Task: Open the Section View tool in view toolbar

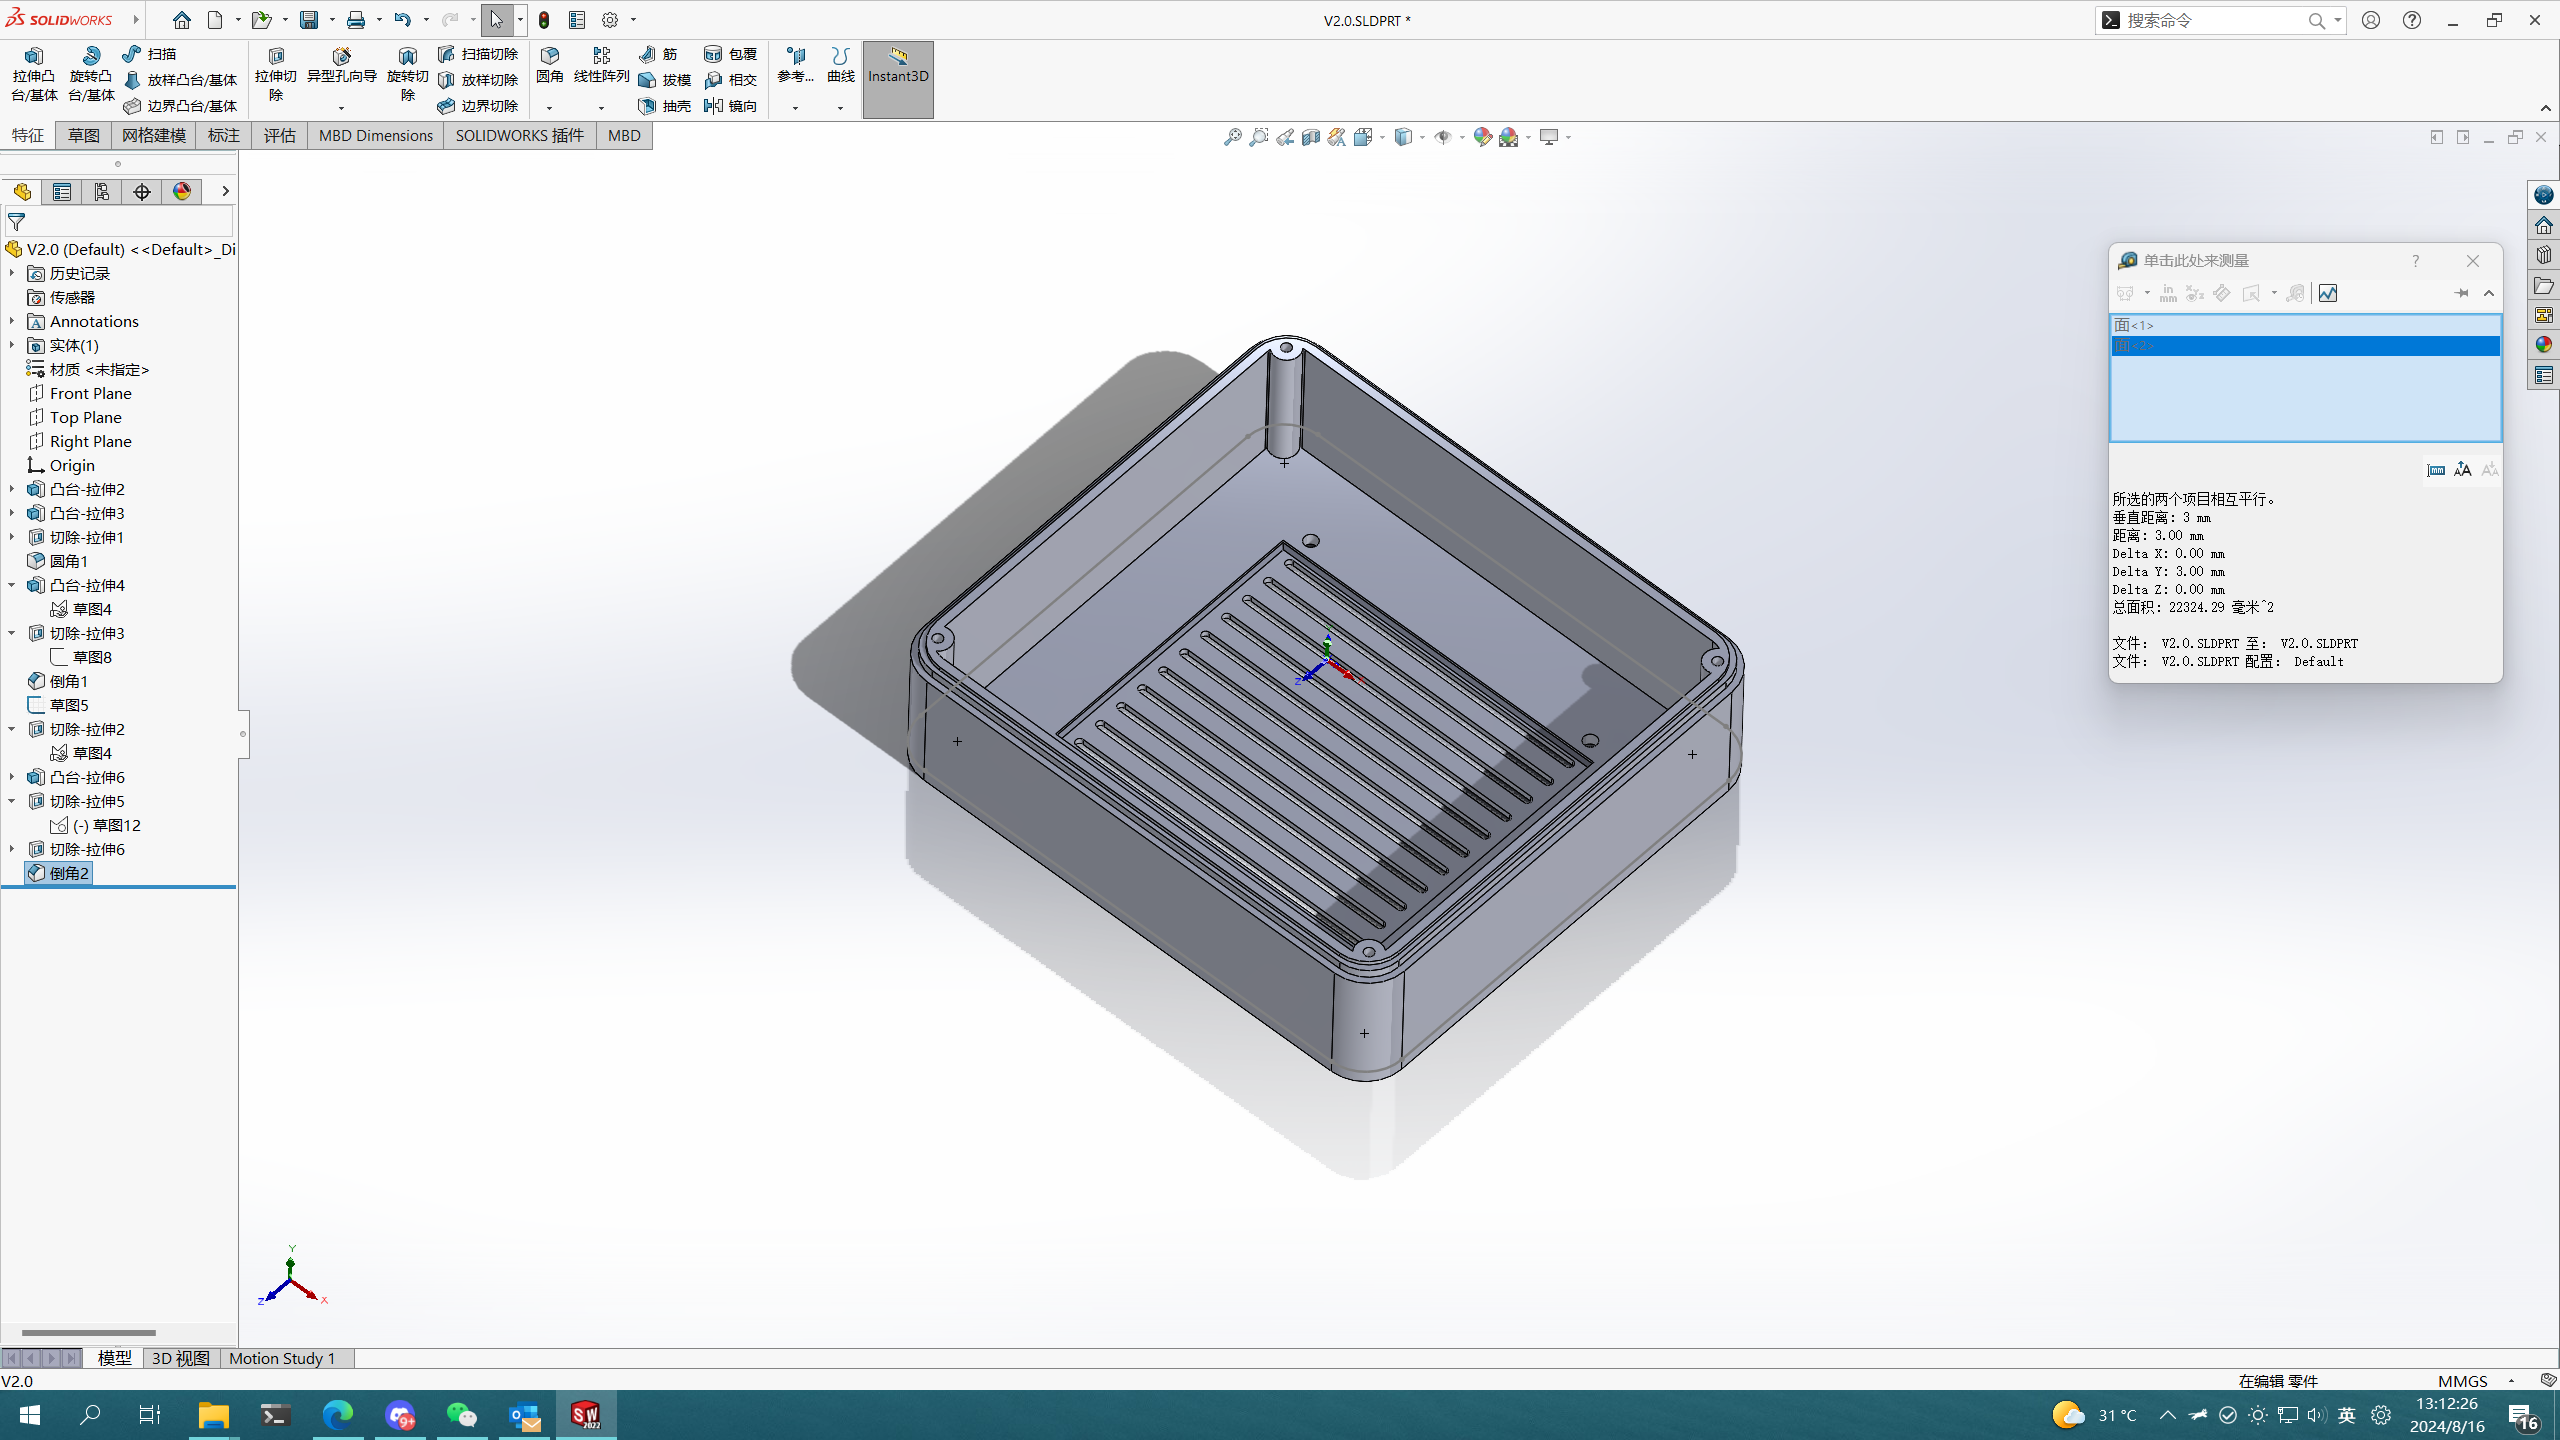Action: pos(1310,137)
